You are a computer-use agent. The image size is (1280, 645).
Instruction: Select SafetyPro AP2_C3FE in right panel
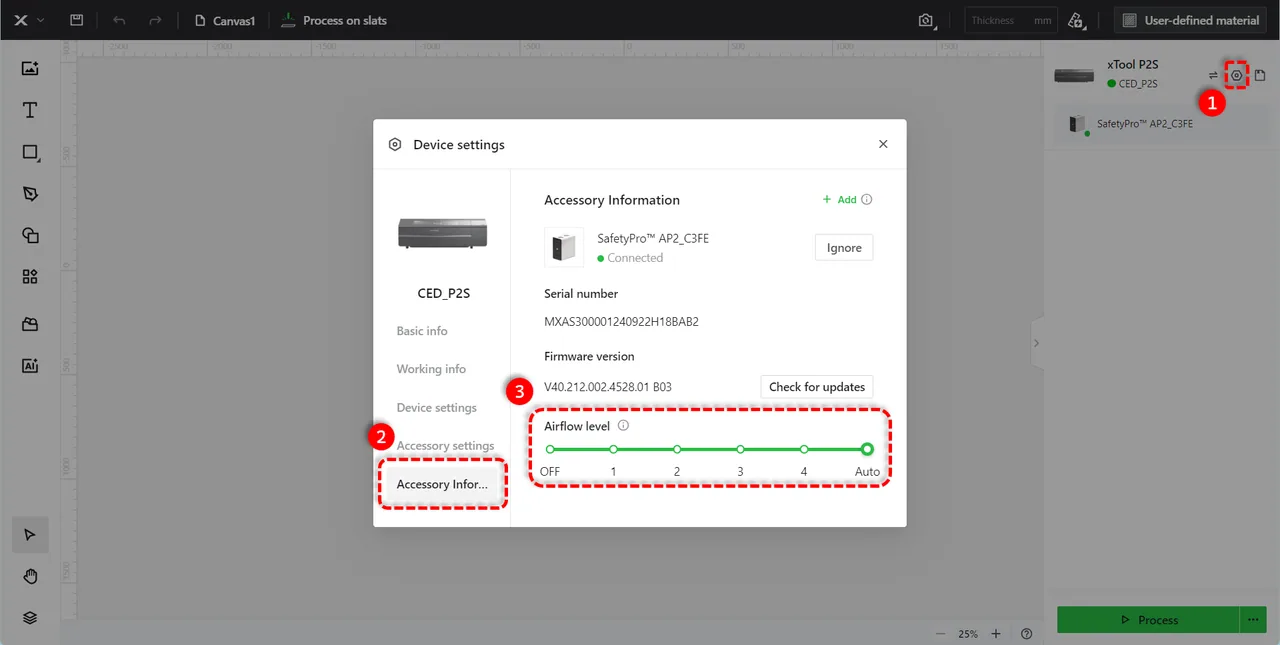click(1160, 124)
